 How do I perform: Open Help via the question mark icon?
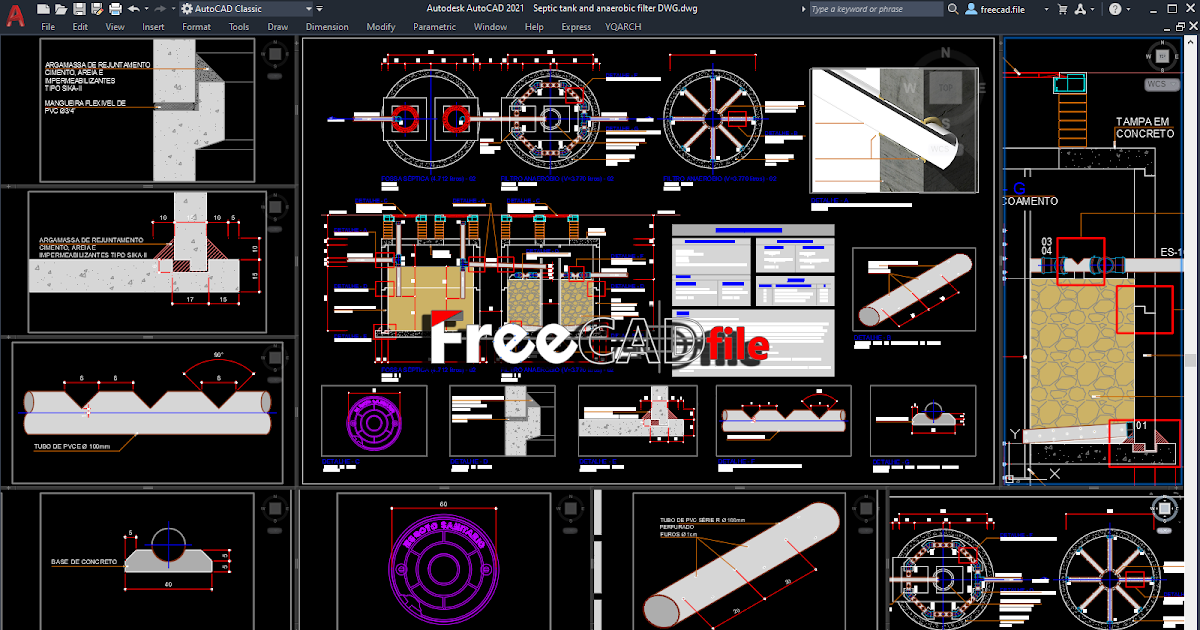(1115, 9)
